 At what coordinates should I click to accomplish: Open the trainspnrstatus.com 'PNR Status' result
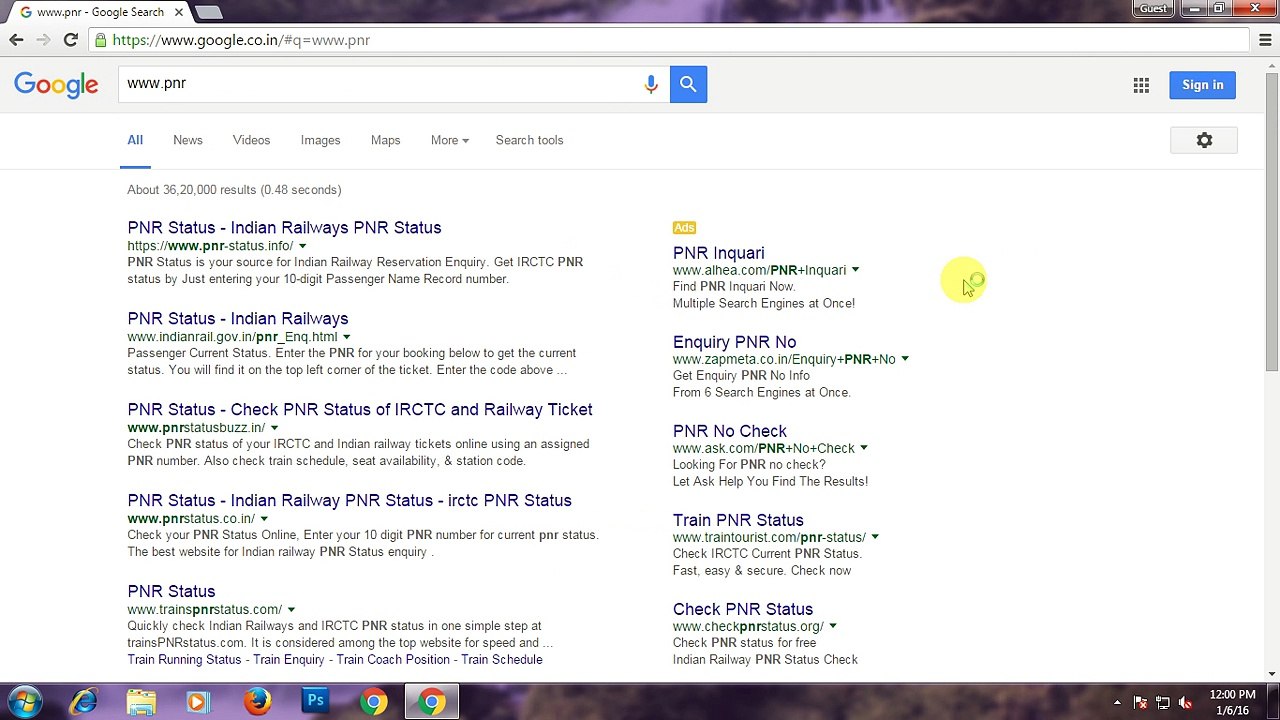coord(171,592)
